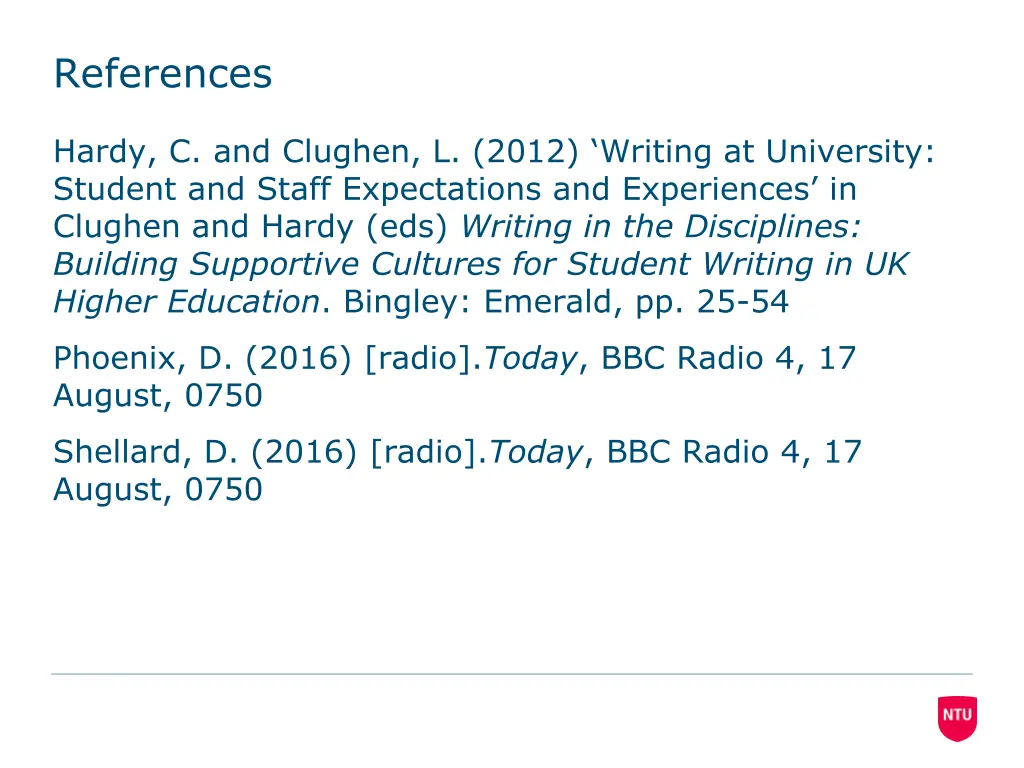
Task: Click 'Clughen and Hardy (eds)' editors text
Action: [250, 227]
